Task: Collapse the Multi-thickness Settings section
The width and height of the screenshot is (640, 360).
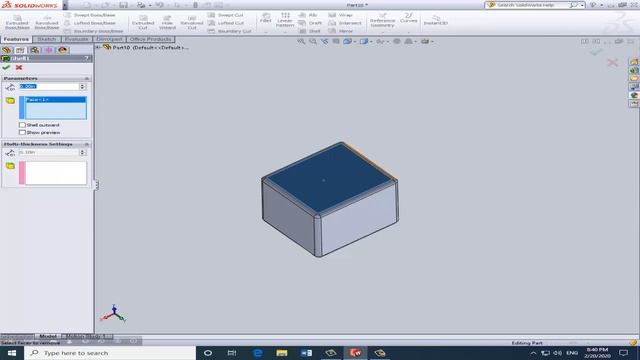Action: [x=87, y=144]
